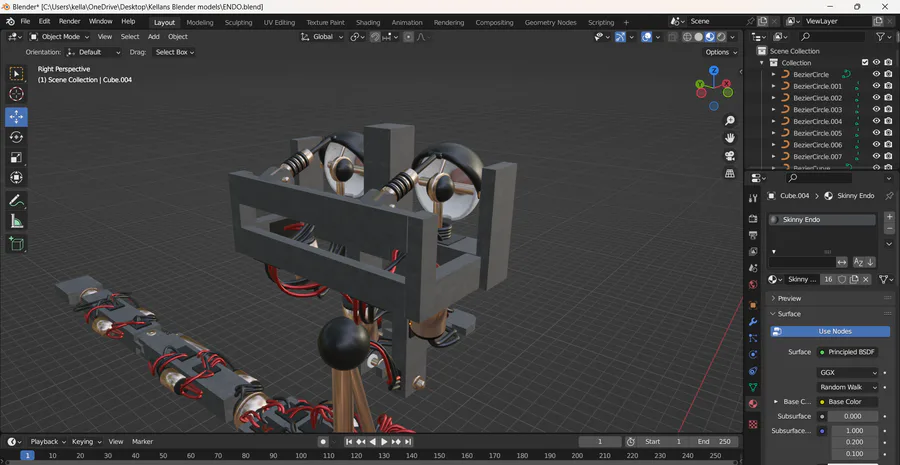Adjust the Subsurface 0.000 slider
The height and width of the screenshot is (465, 900).
(852, 416)
